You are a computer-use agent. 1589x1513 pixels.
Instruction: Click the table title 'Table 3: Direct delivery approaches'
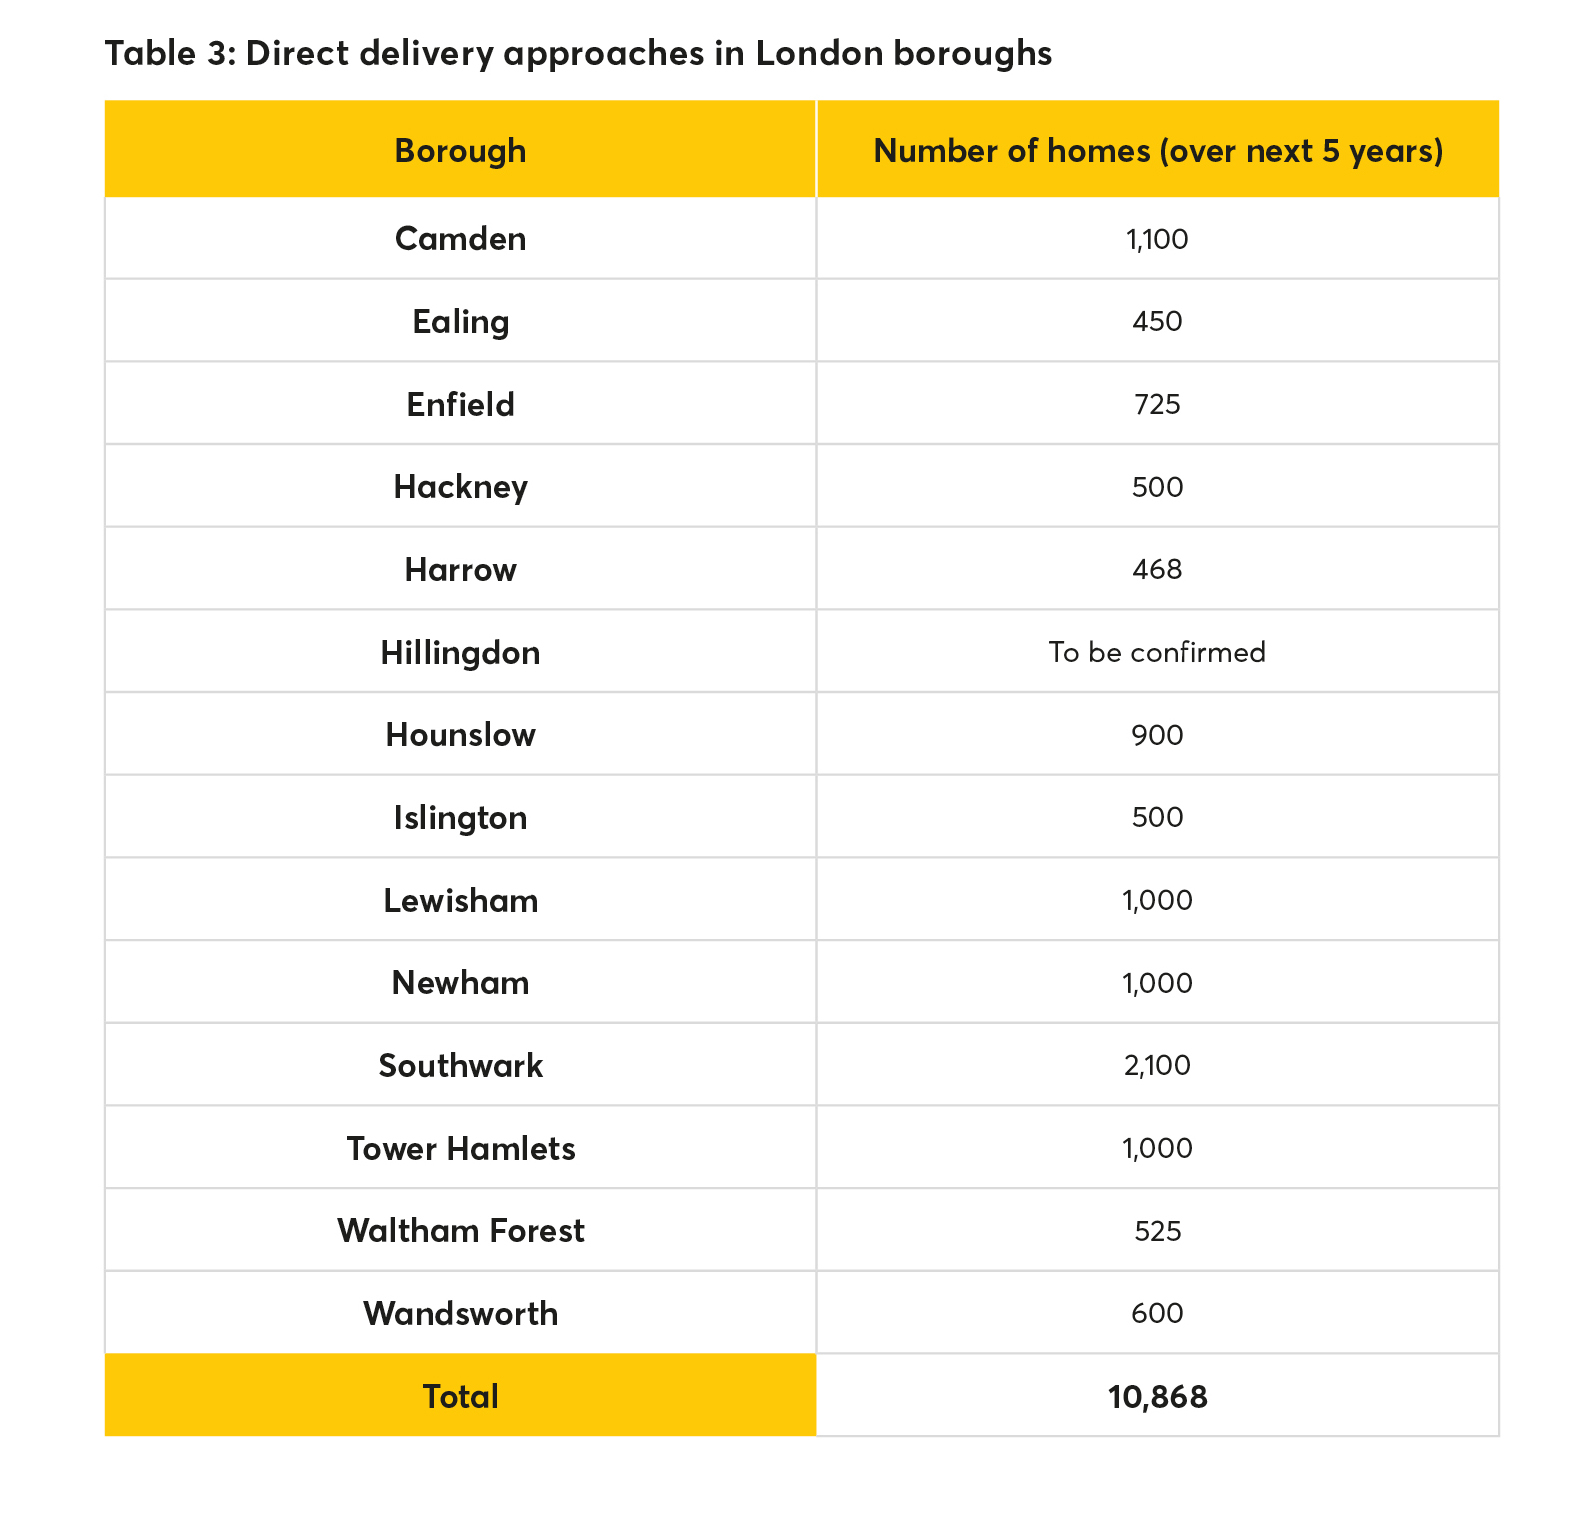coord(578,53)
